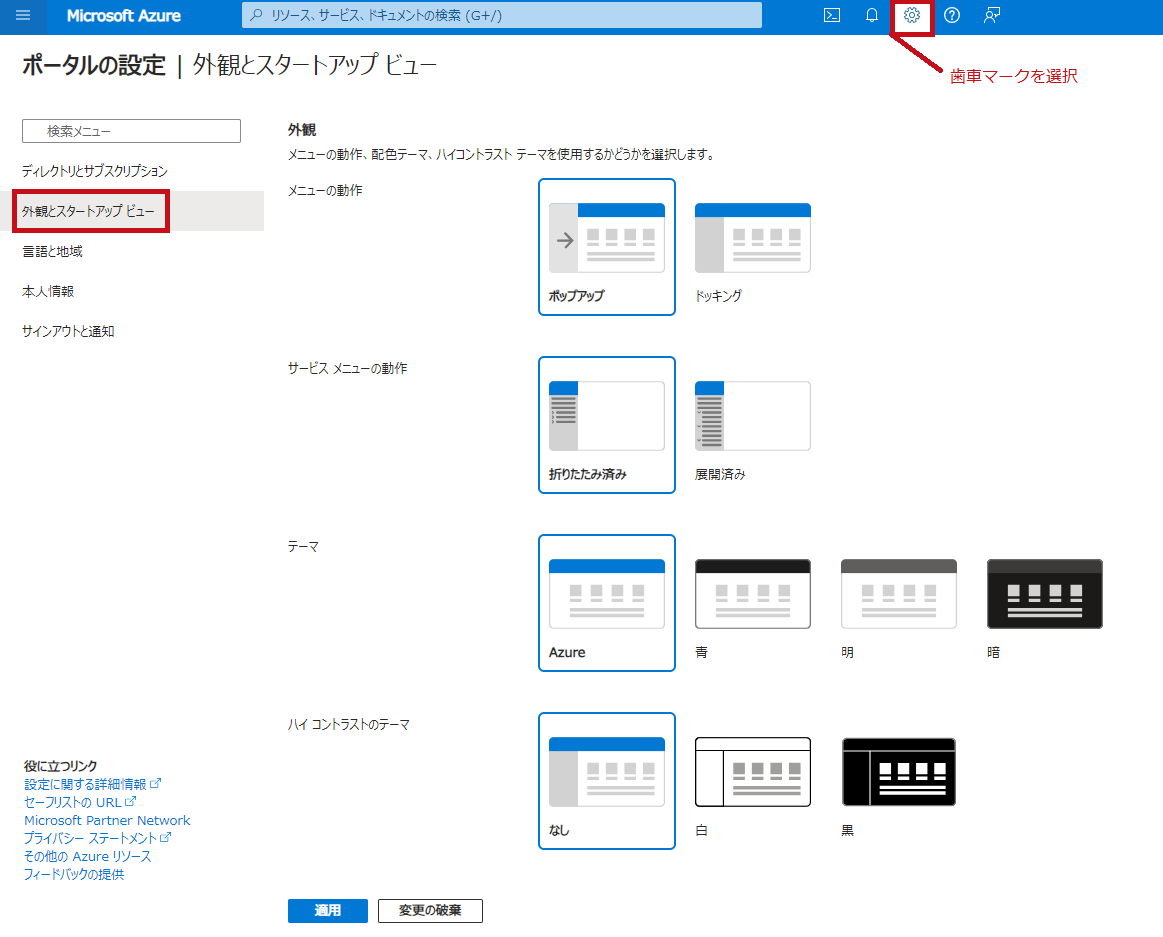Open 設定に関する詳細情報 link
Viewport: 1163px width, 937px height.
click(85, 785)
